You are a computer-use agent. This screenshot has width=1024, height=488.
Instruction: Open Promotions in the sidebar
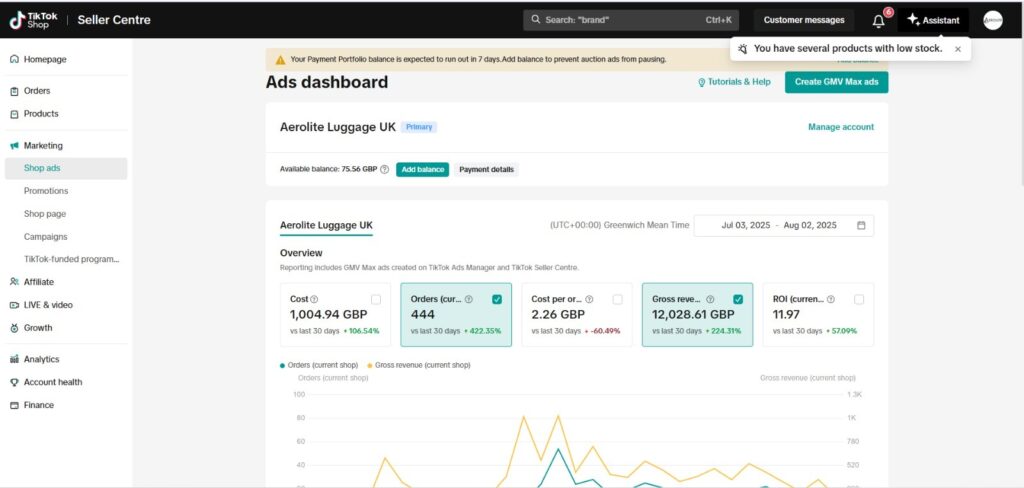click(46, 191)
